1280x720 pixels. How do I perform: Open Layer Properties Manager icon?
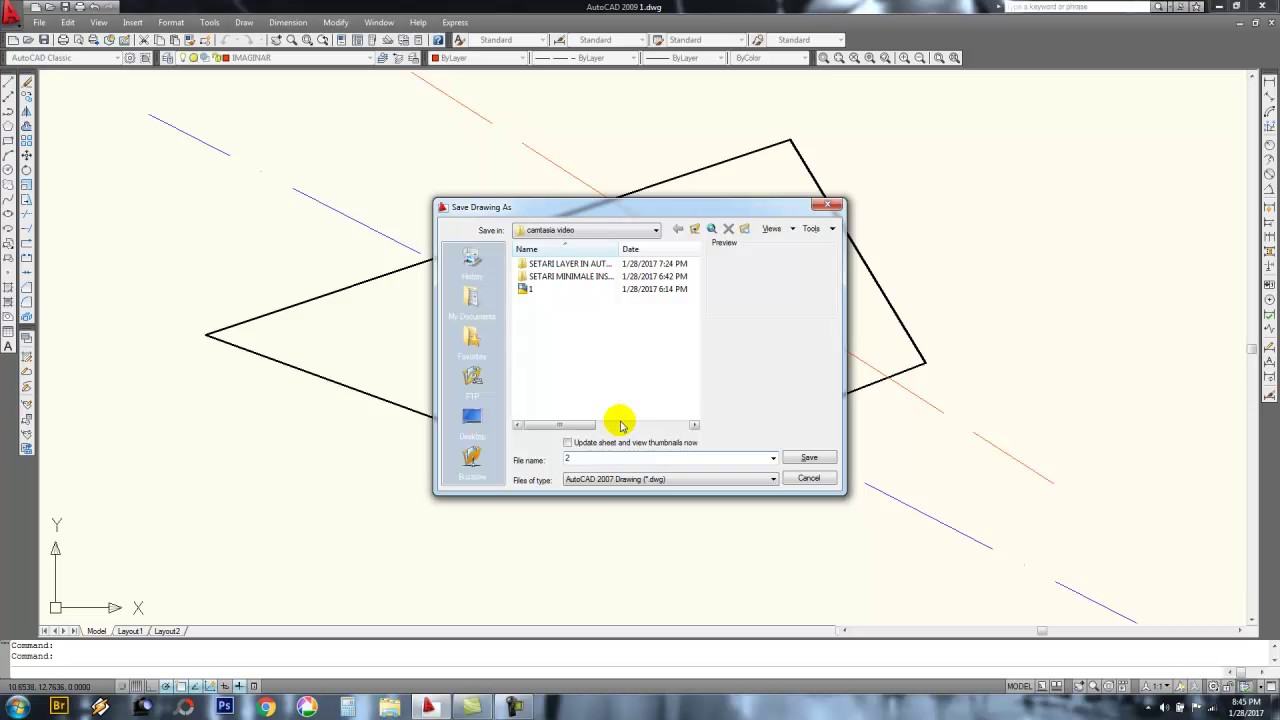tap(166, 58)
